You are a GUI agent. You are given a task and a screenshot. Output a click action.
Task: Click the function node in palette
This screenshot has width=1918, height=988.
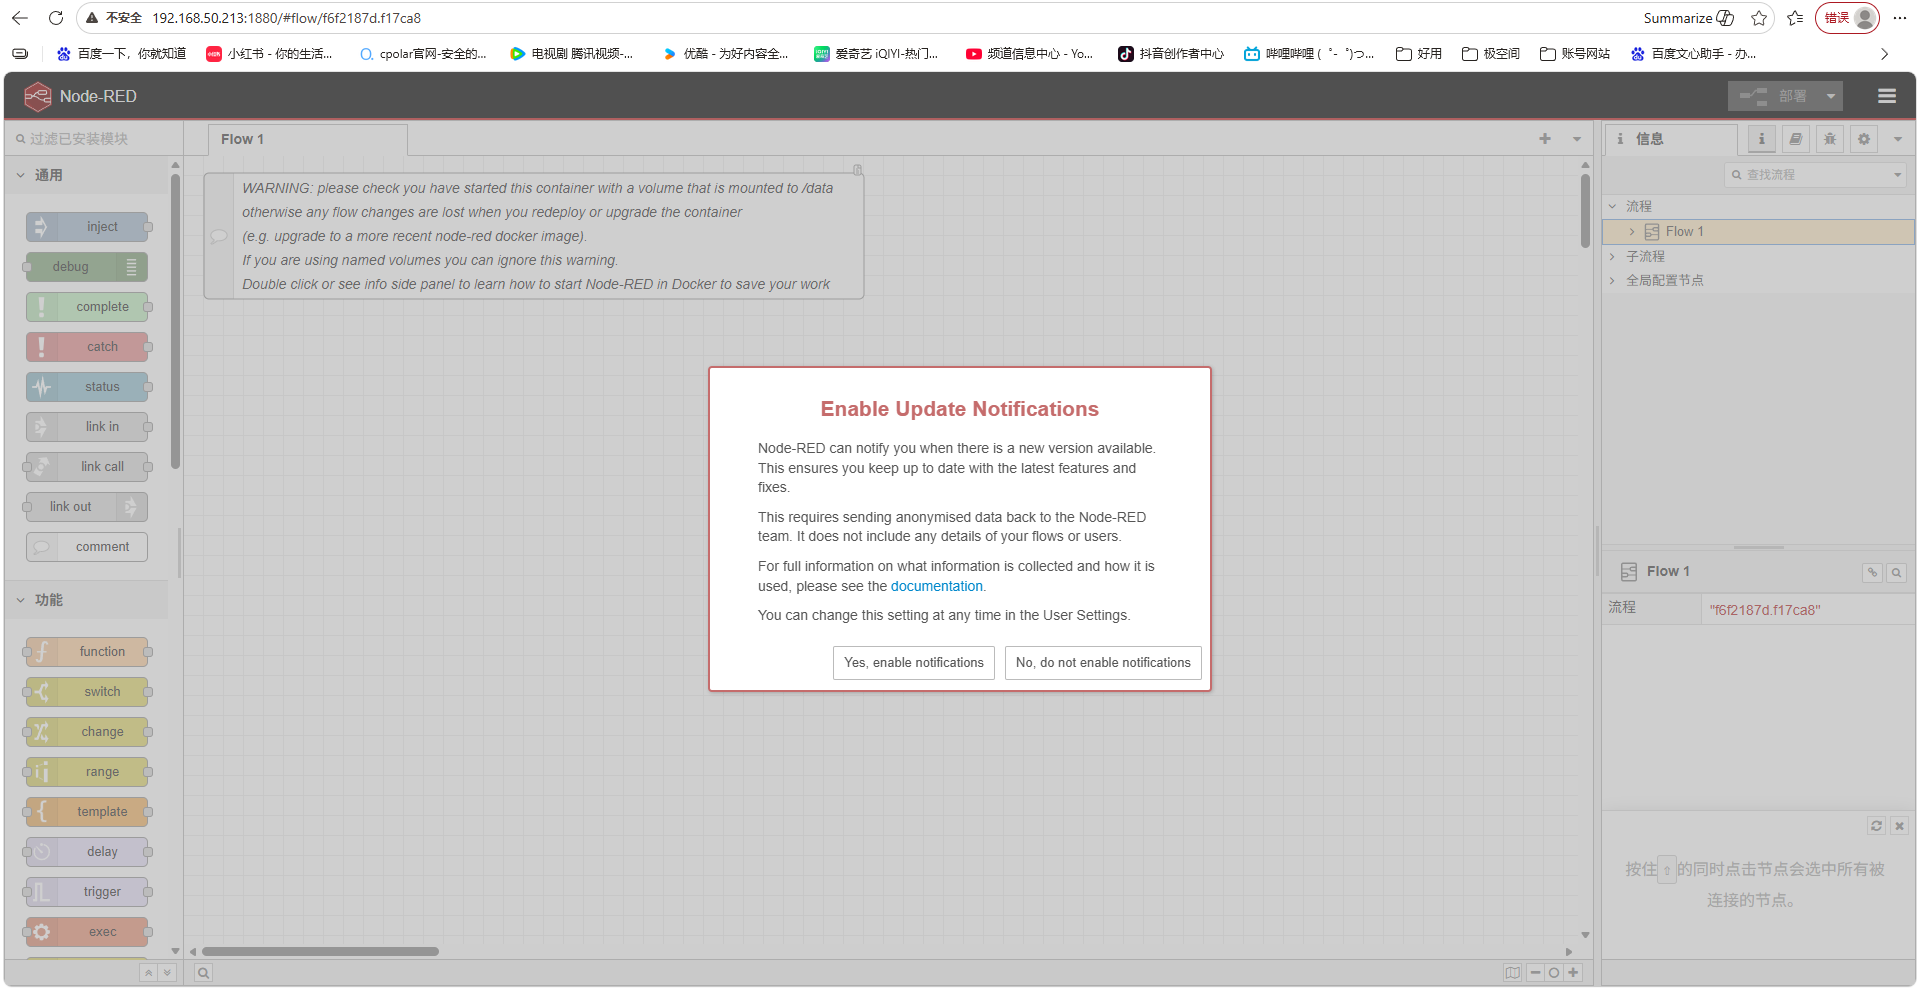pos(87,652)
